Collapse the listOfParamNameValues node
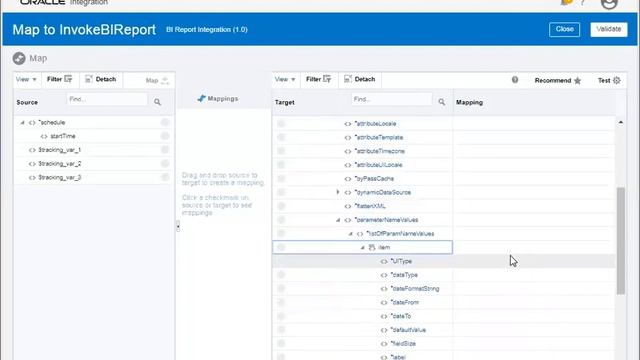This screenshot has width=640, height=360. [350, 234]
